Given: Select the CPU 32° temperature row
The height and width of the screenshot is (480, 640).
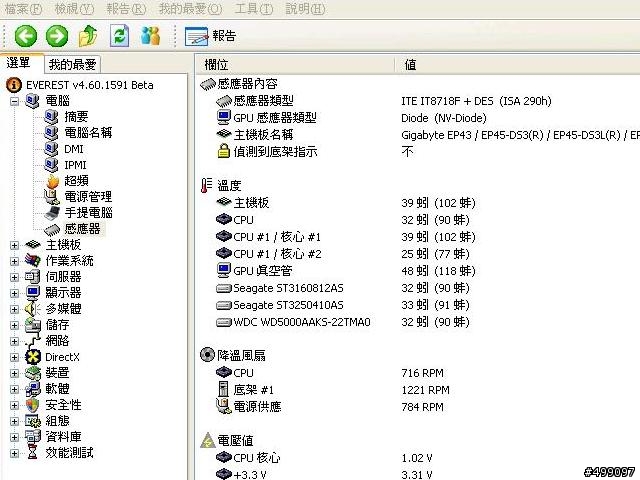Looking at the screenshot, I should [418, 220].
